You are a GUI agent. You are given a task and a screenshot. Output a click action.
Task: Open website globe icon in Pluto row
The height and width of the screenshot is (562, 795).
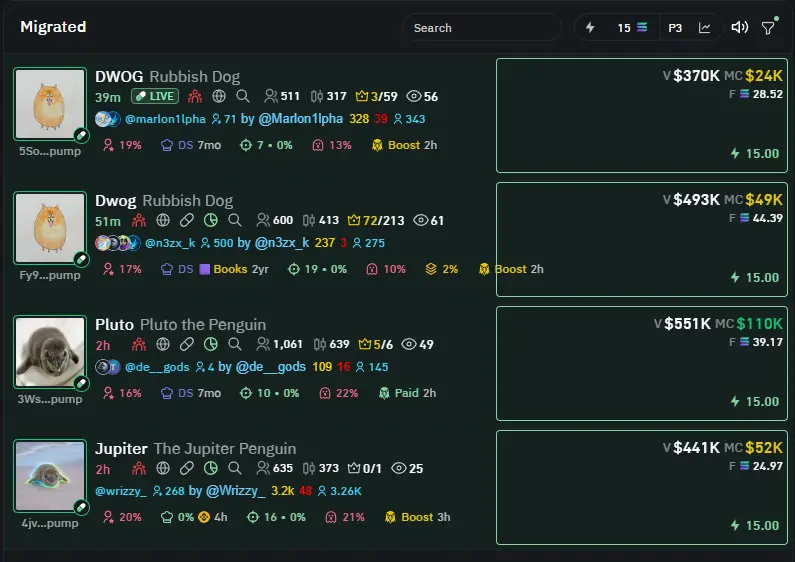(x=163, y=344)
